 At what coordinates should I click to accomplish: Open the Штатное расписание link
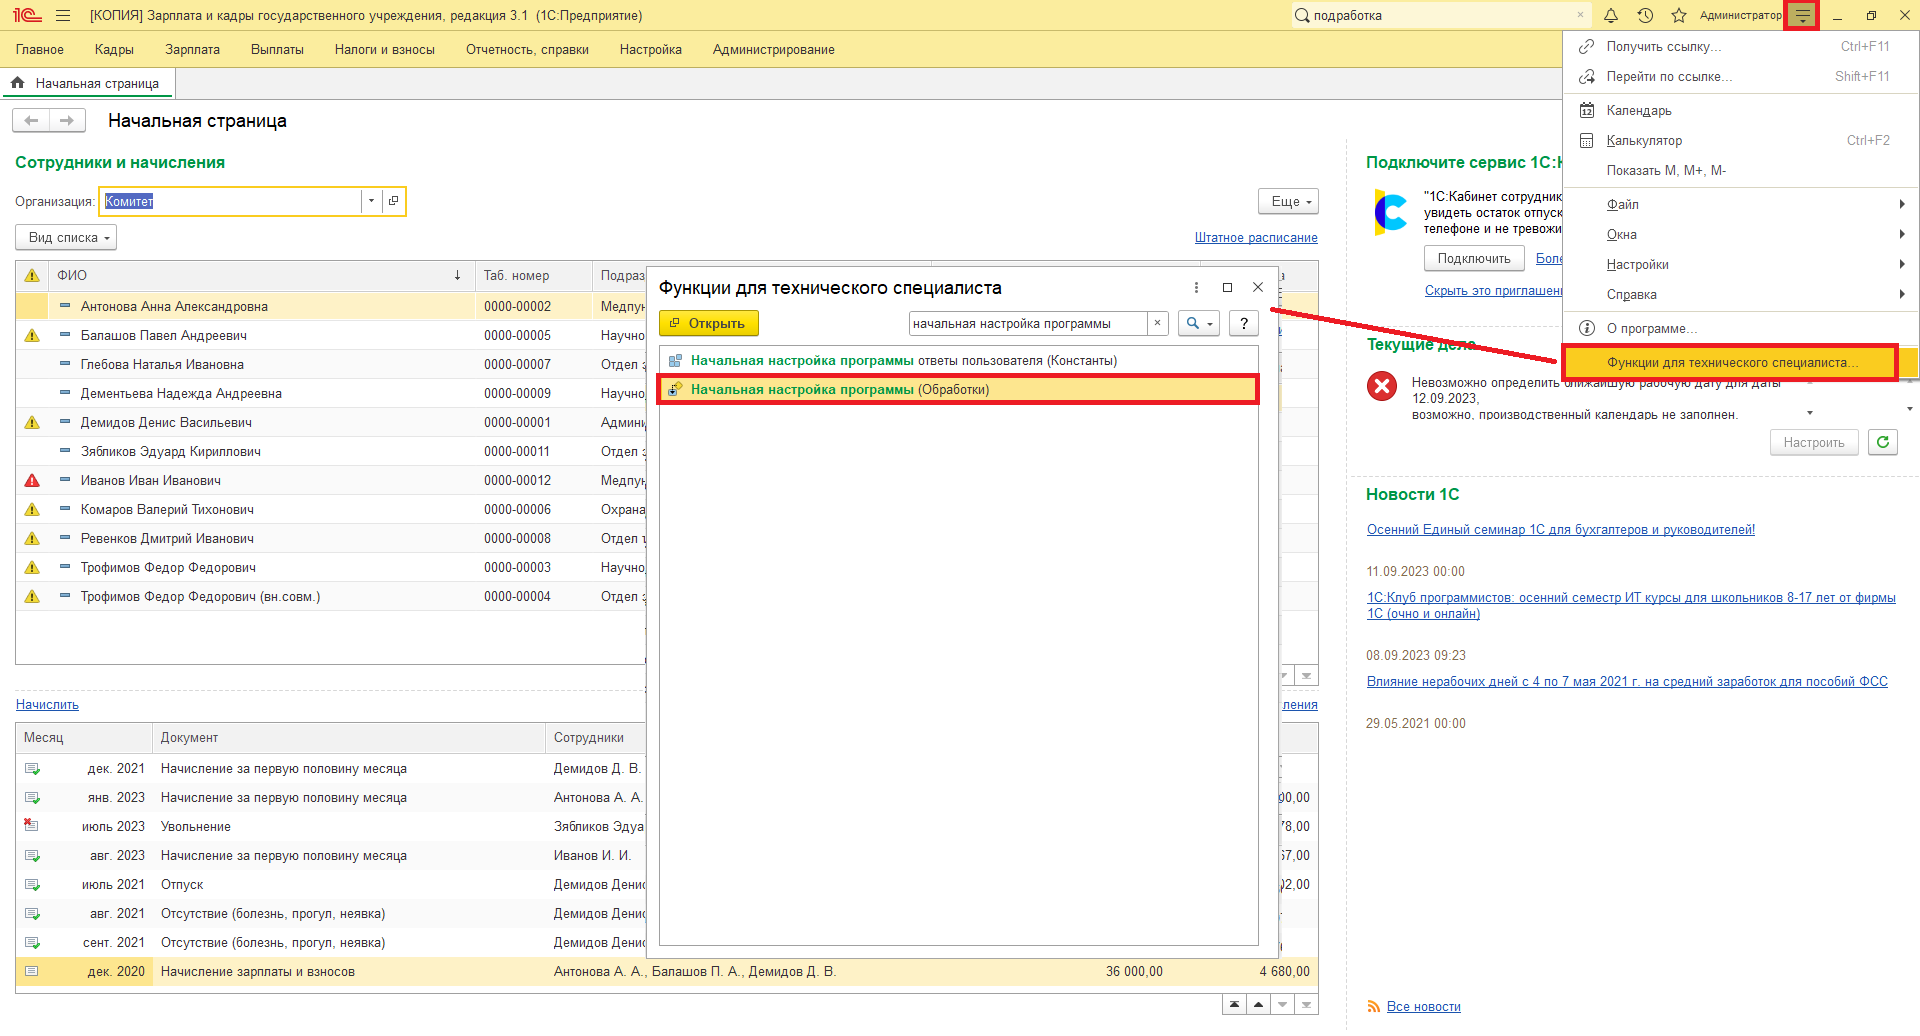1256,238
